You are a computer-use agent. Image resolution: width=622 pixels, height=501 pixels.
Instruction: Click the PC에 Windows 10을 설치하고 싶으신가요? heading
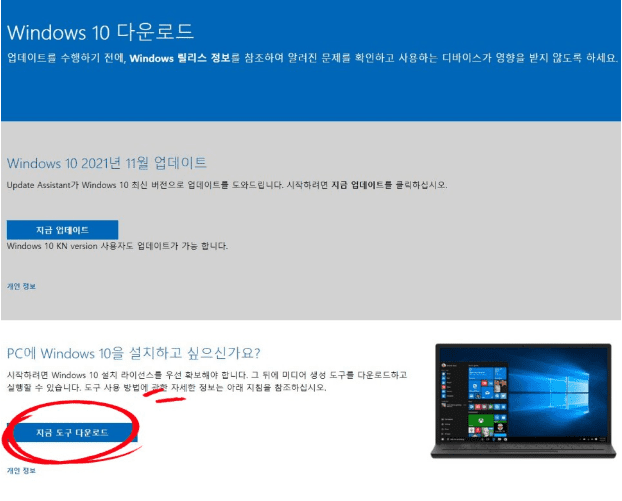pyautogui.click(x=134, y=353)
